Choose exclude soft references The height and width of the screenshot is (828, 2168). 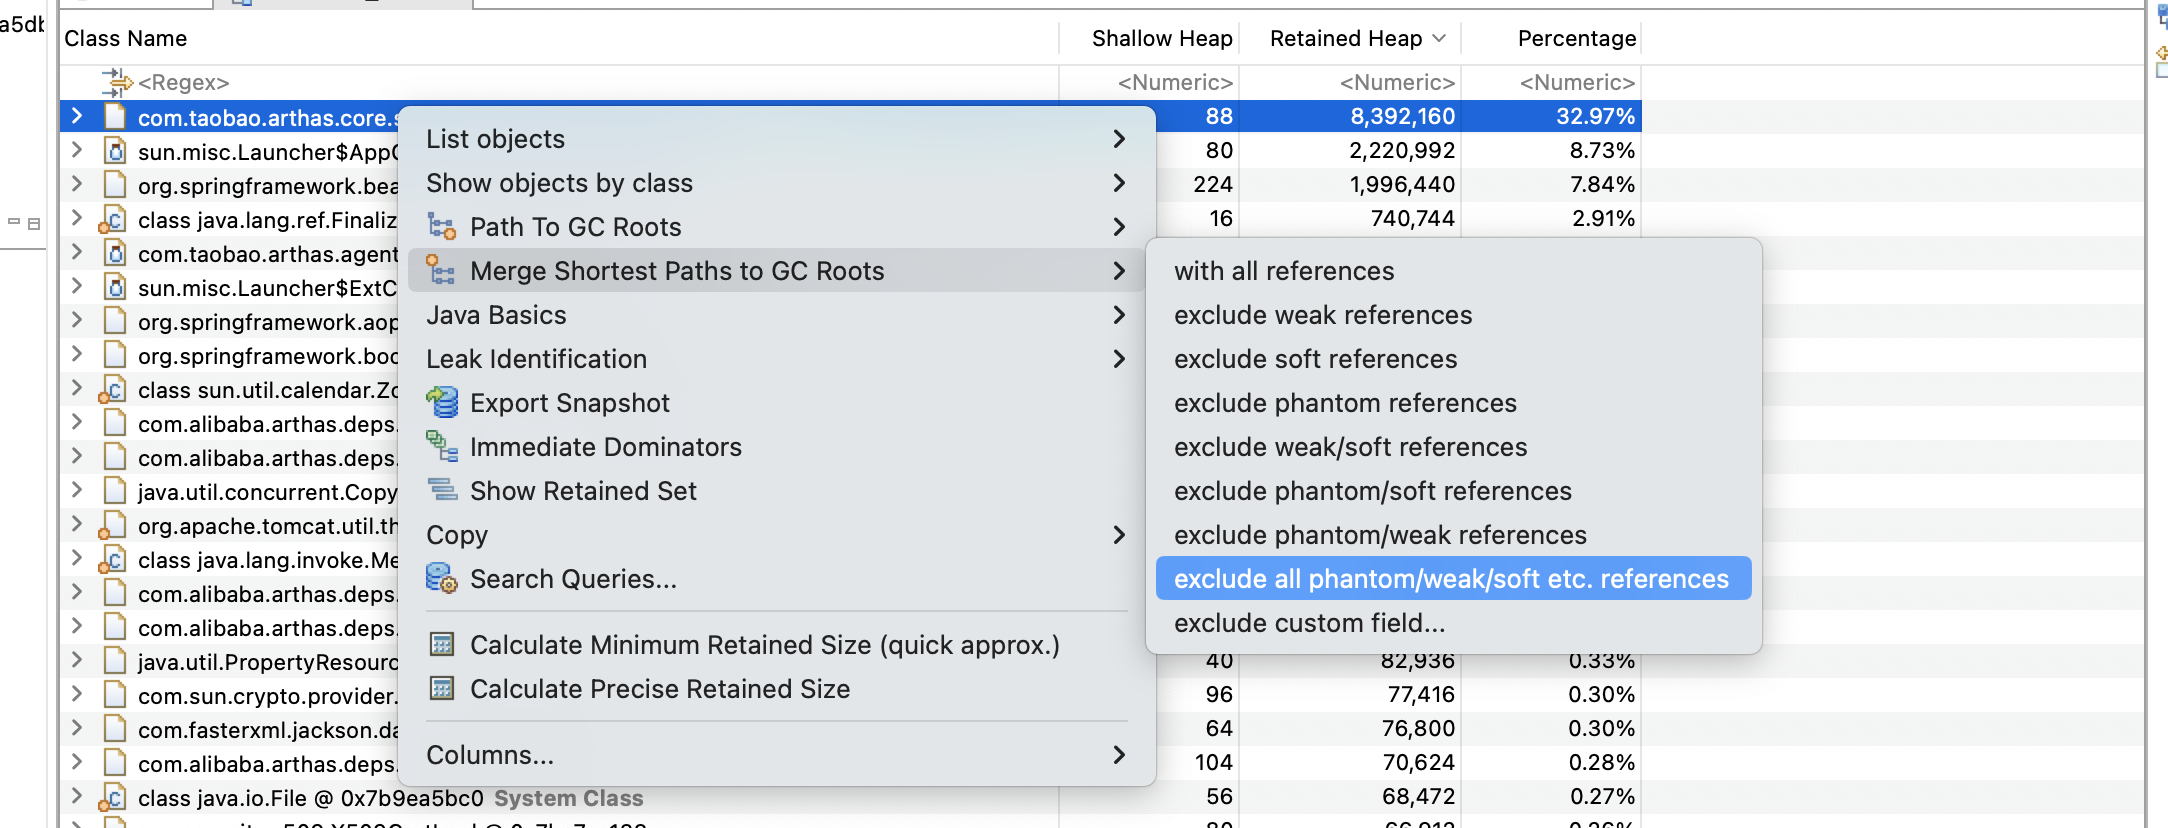tap(1453, 359)
